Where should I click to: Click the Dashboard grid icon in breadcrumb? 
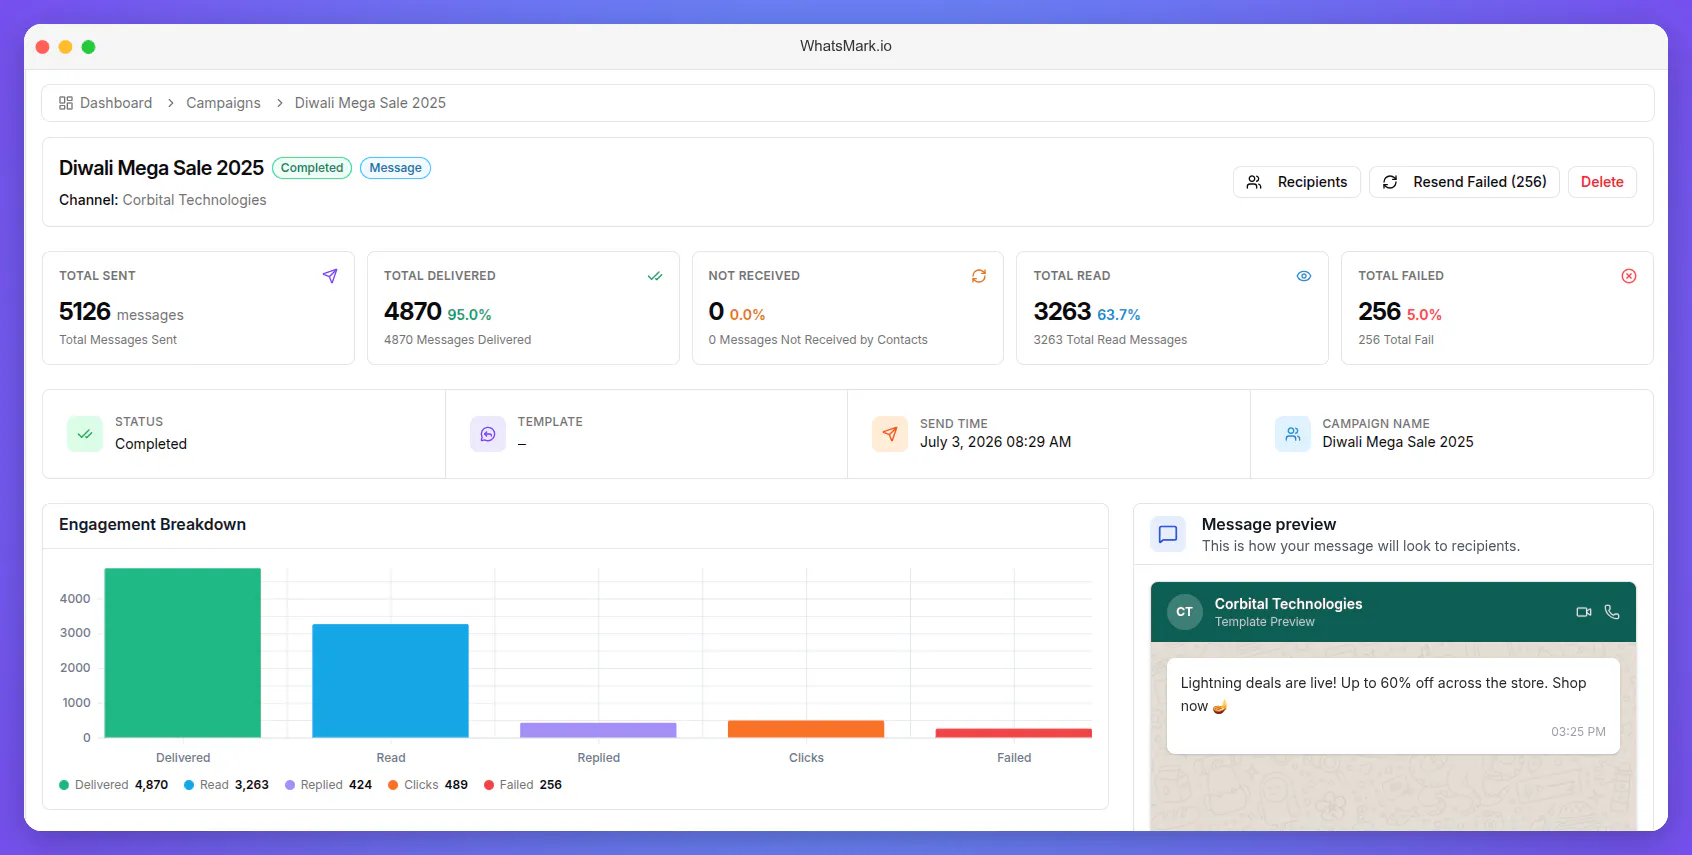tap(66, 103)
